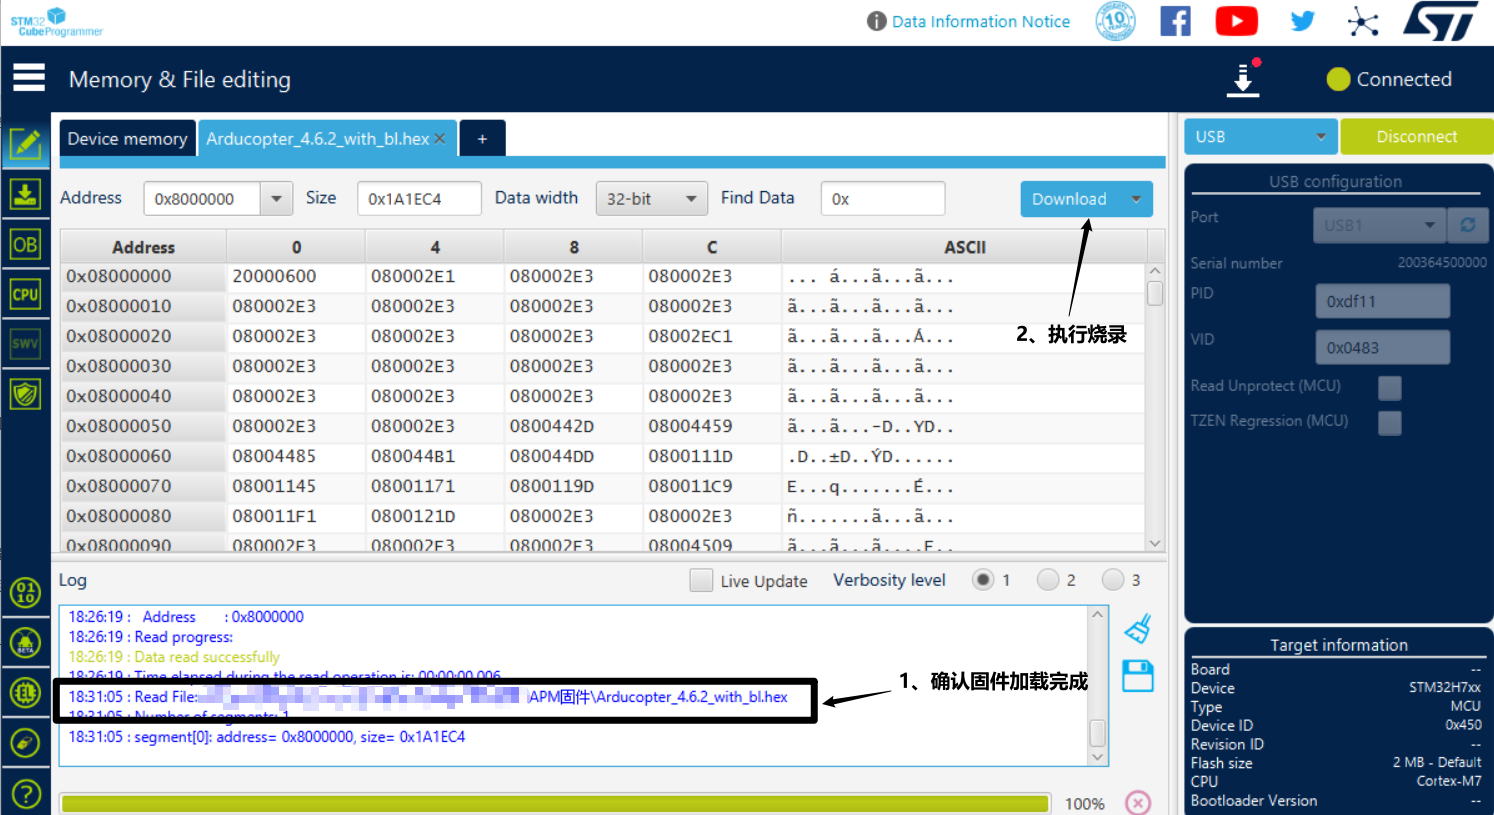
Task: Click the help question mark icon
Action: [25, 794]
